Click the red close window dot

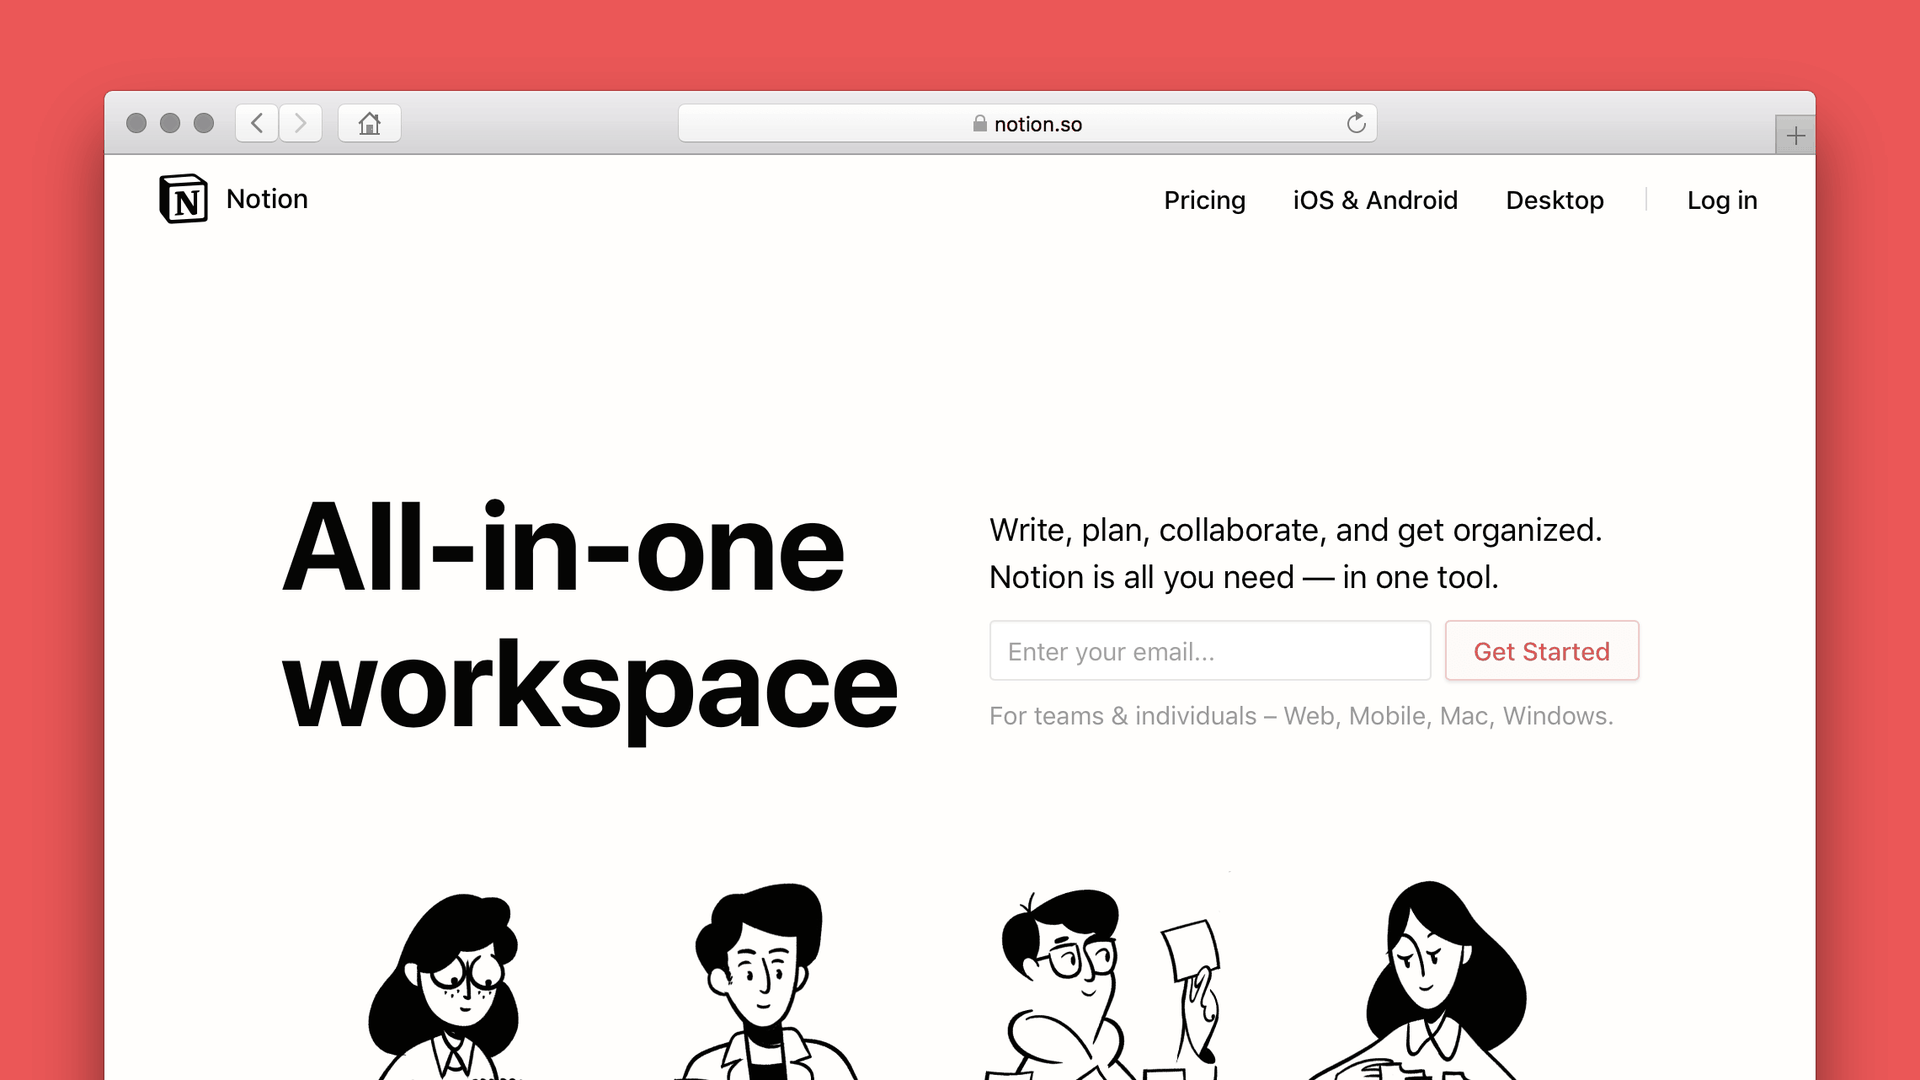point(137,123)
